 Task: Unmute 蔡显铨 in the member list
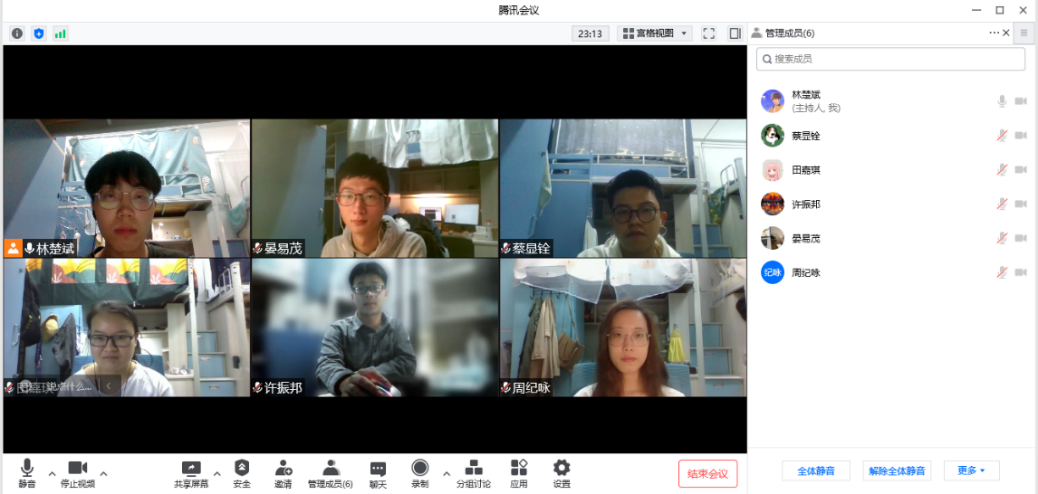[x=1001, y=135]
